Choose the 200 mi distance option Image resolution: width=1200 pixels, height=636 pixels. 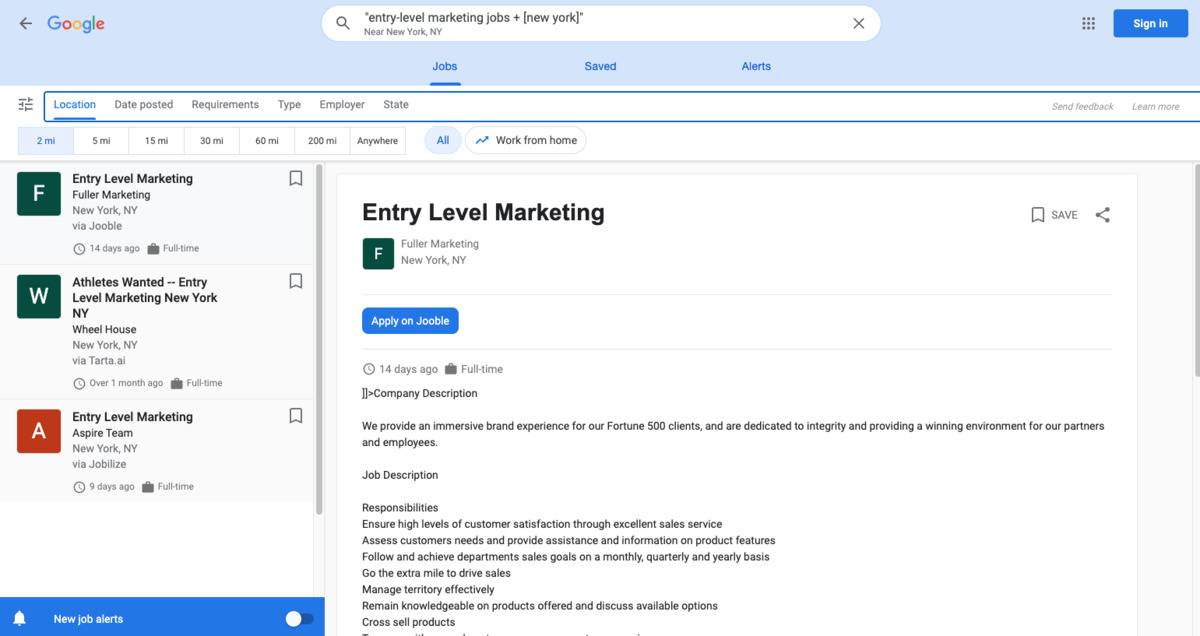click(x=322, y=141)
